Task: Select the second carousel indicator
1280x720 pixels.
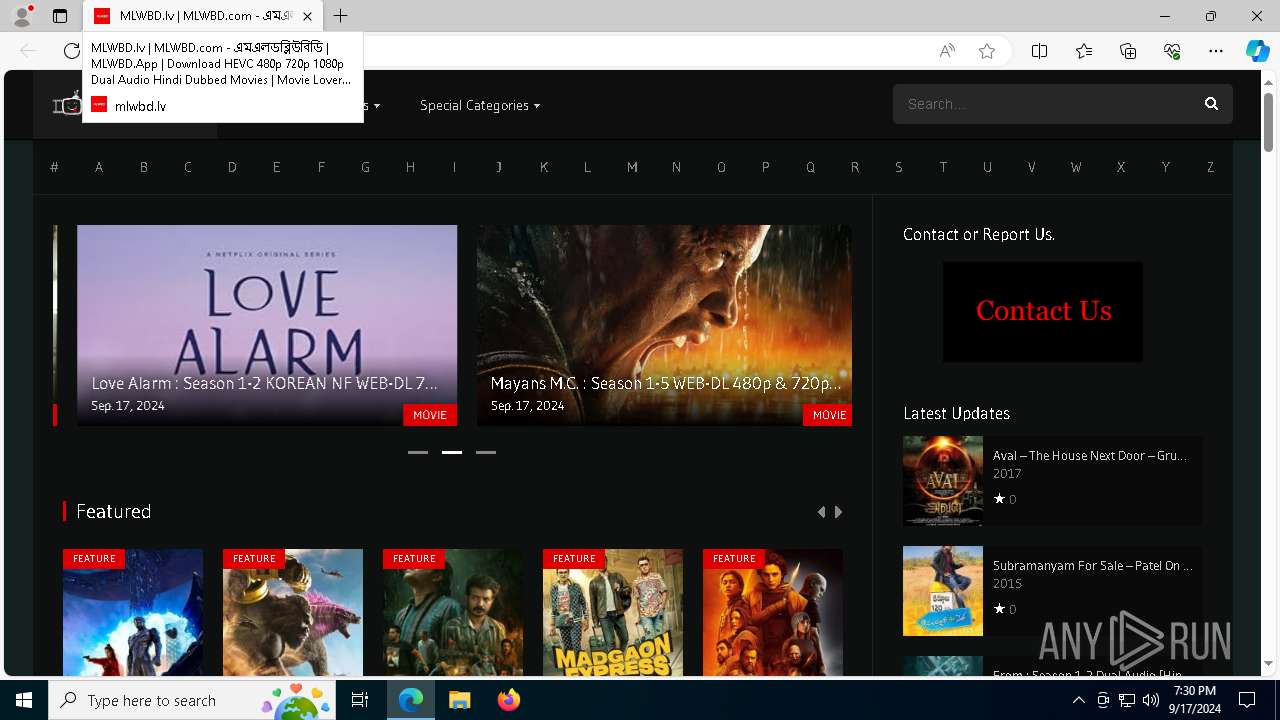Action: click(x=452, y=452)
